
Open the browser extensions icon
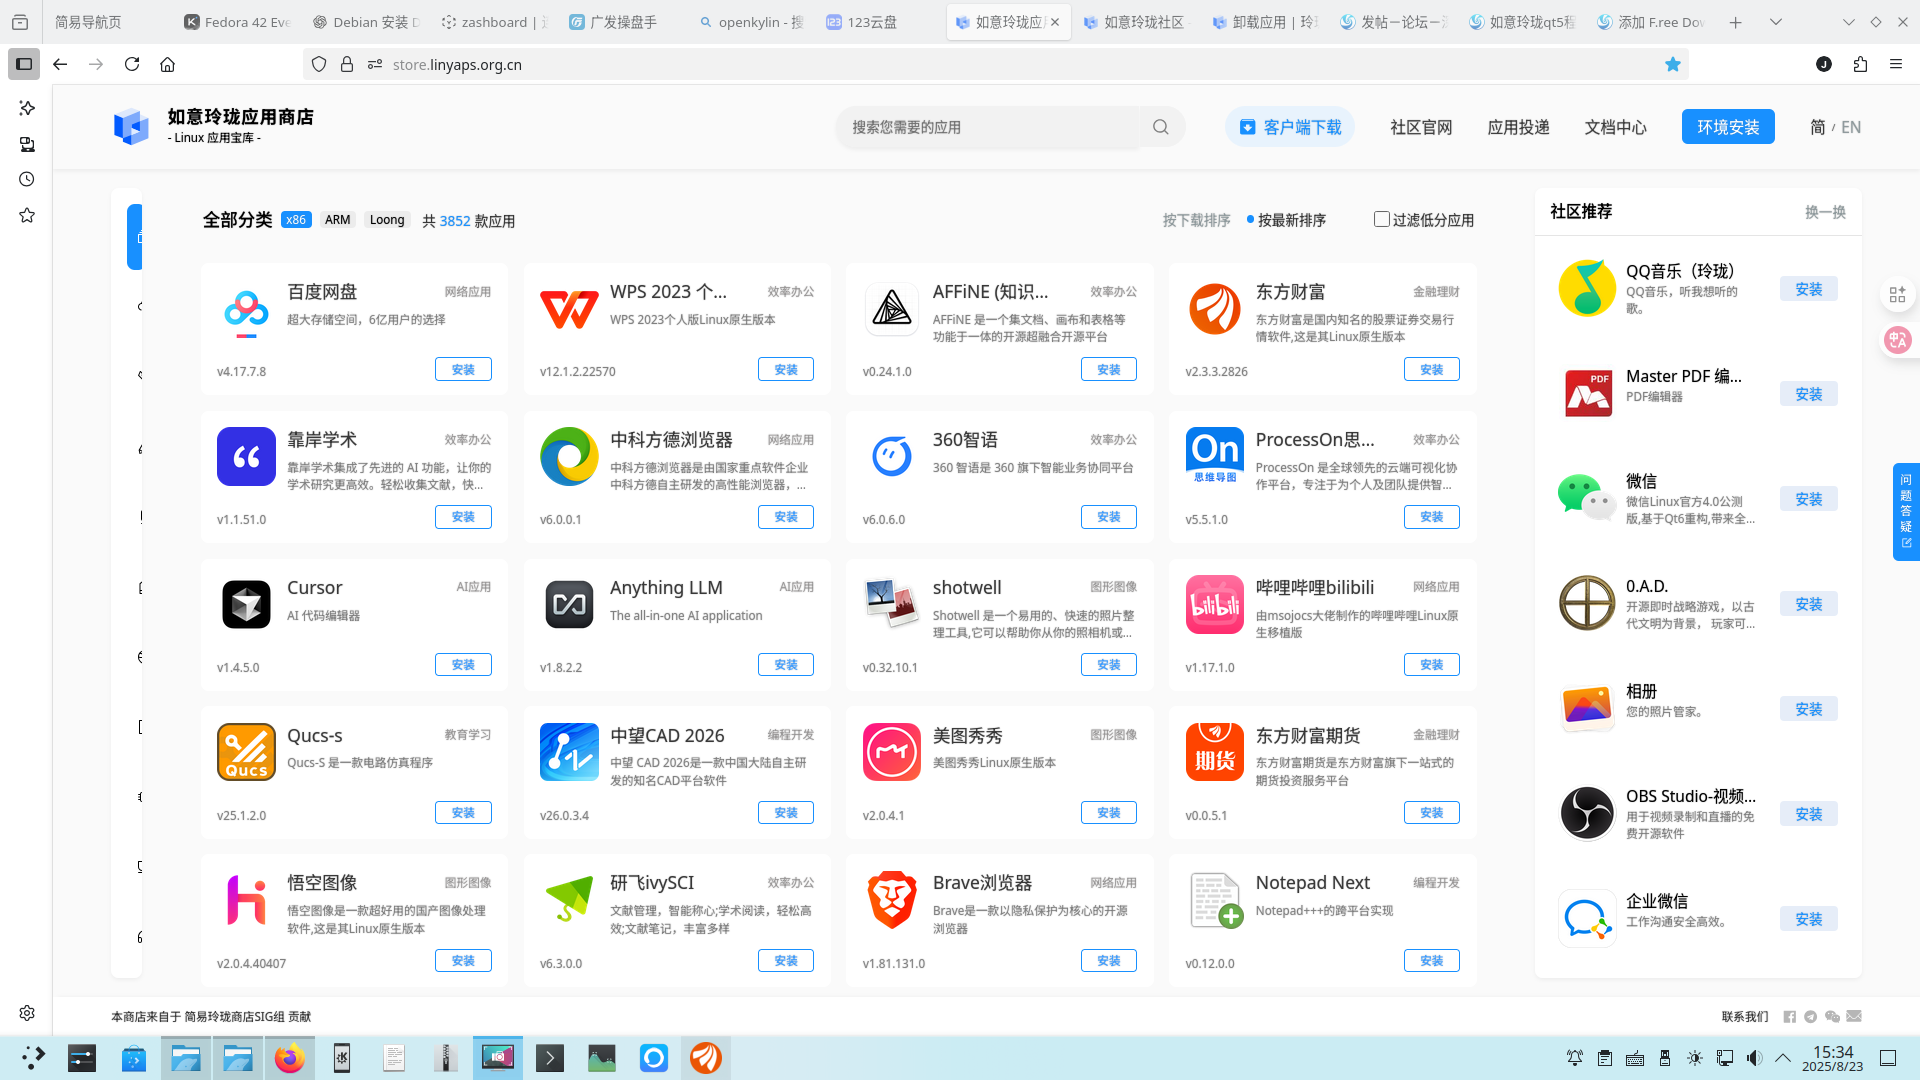click(x=1860, y=64)
